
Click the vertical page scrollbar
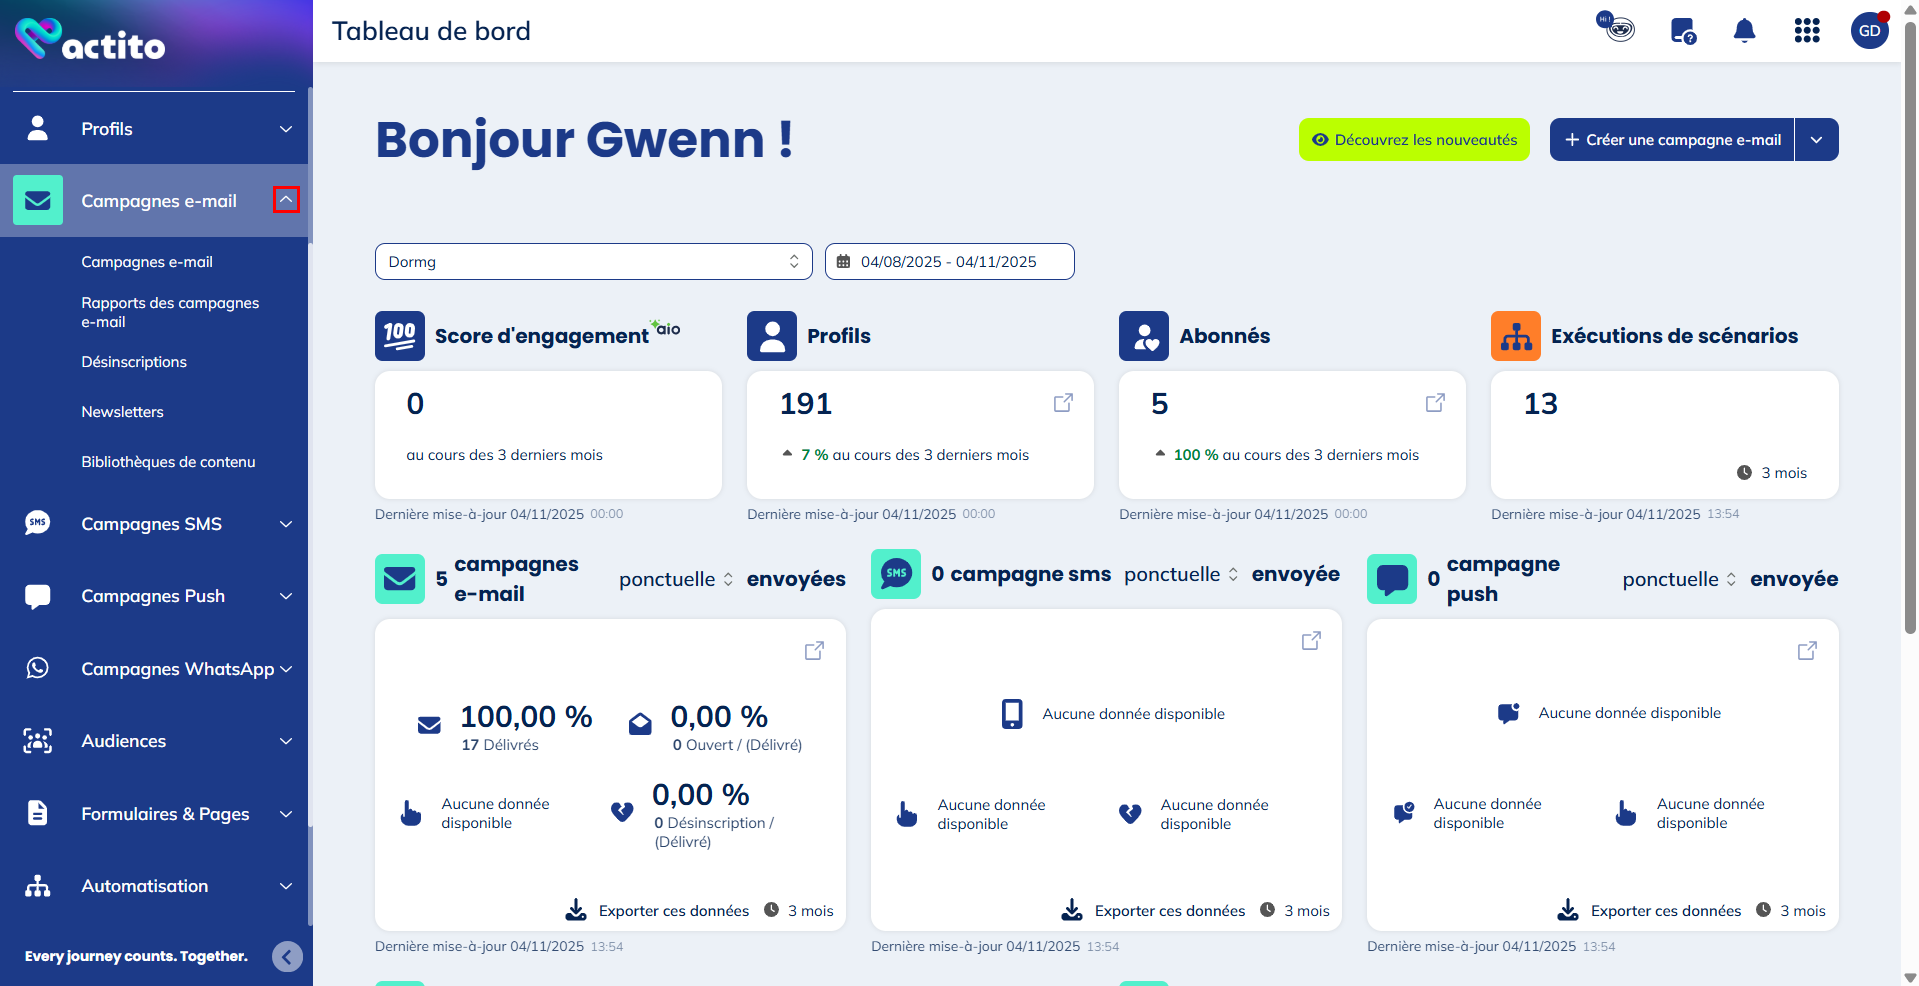(1910, 330)
